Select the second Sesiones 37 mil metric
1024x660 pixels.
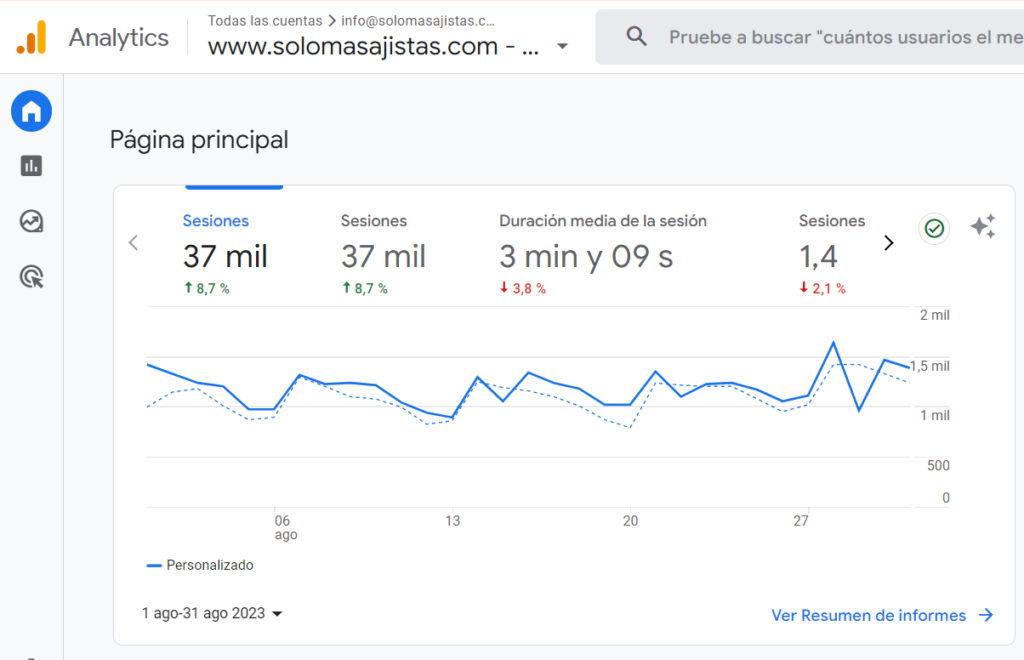pos(383,255)
